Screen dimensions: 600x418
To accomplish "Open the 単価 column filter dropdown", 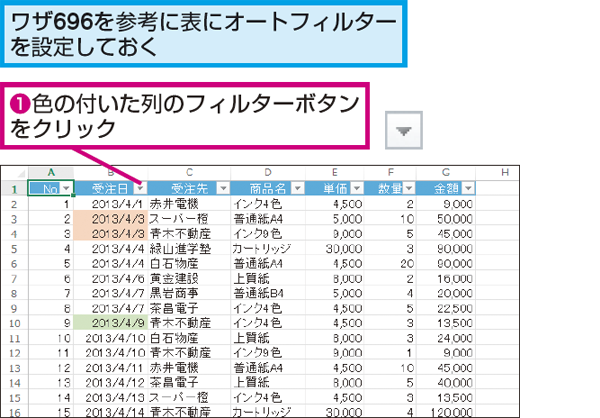I will (x=357, y=188).
